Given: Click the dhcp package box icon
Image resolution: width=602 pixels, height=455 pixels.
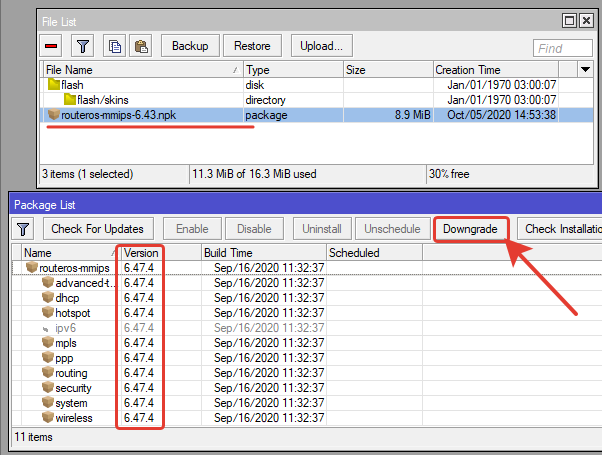Looking at the screenshot, I should coord(48,297).
